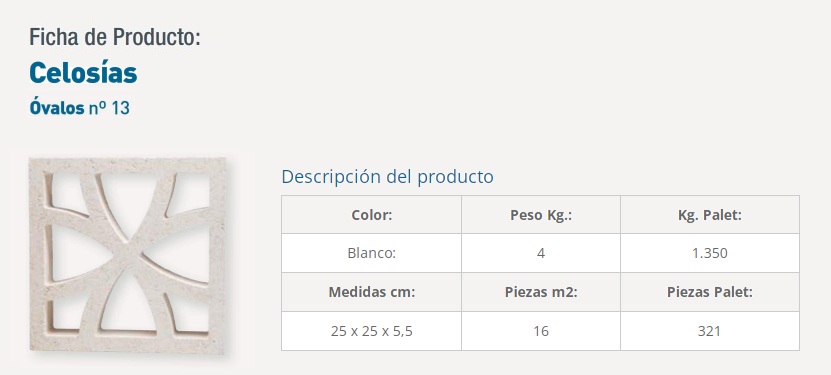
Task: Select the Color: header cell
Action: (x=372, y=215)
